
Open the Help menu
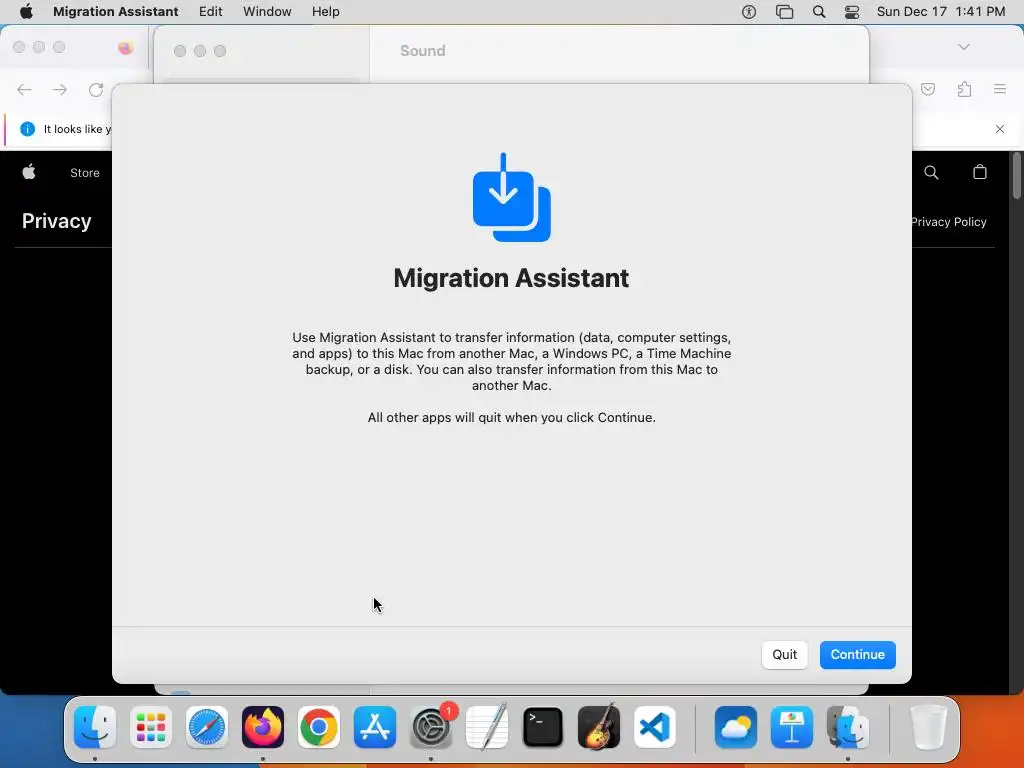click(325, 12)
